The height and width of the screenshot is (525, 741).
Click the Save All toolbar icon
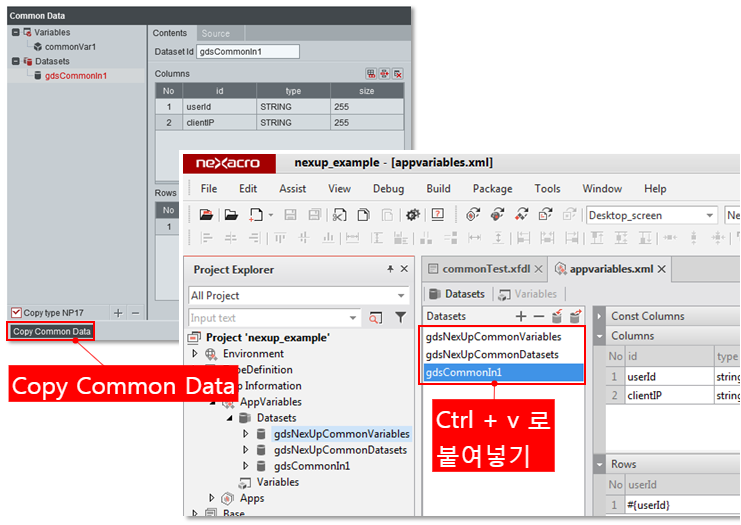pos(315,215)
